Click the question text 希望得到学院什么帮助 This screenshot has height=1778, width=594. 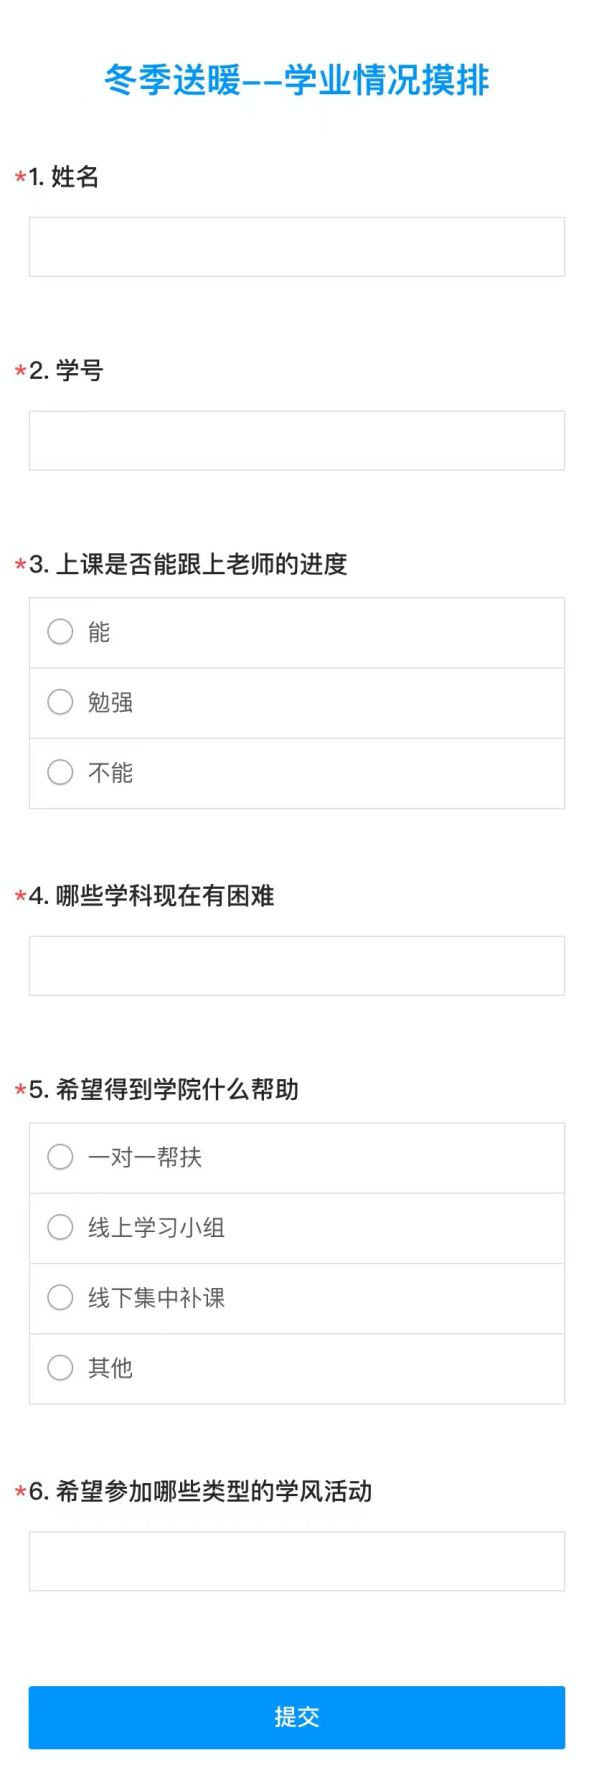coord(177,1089)
